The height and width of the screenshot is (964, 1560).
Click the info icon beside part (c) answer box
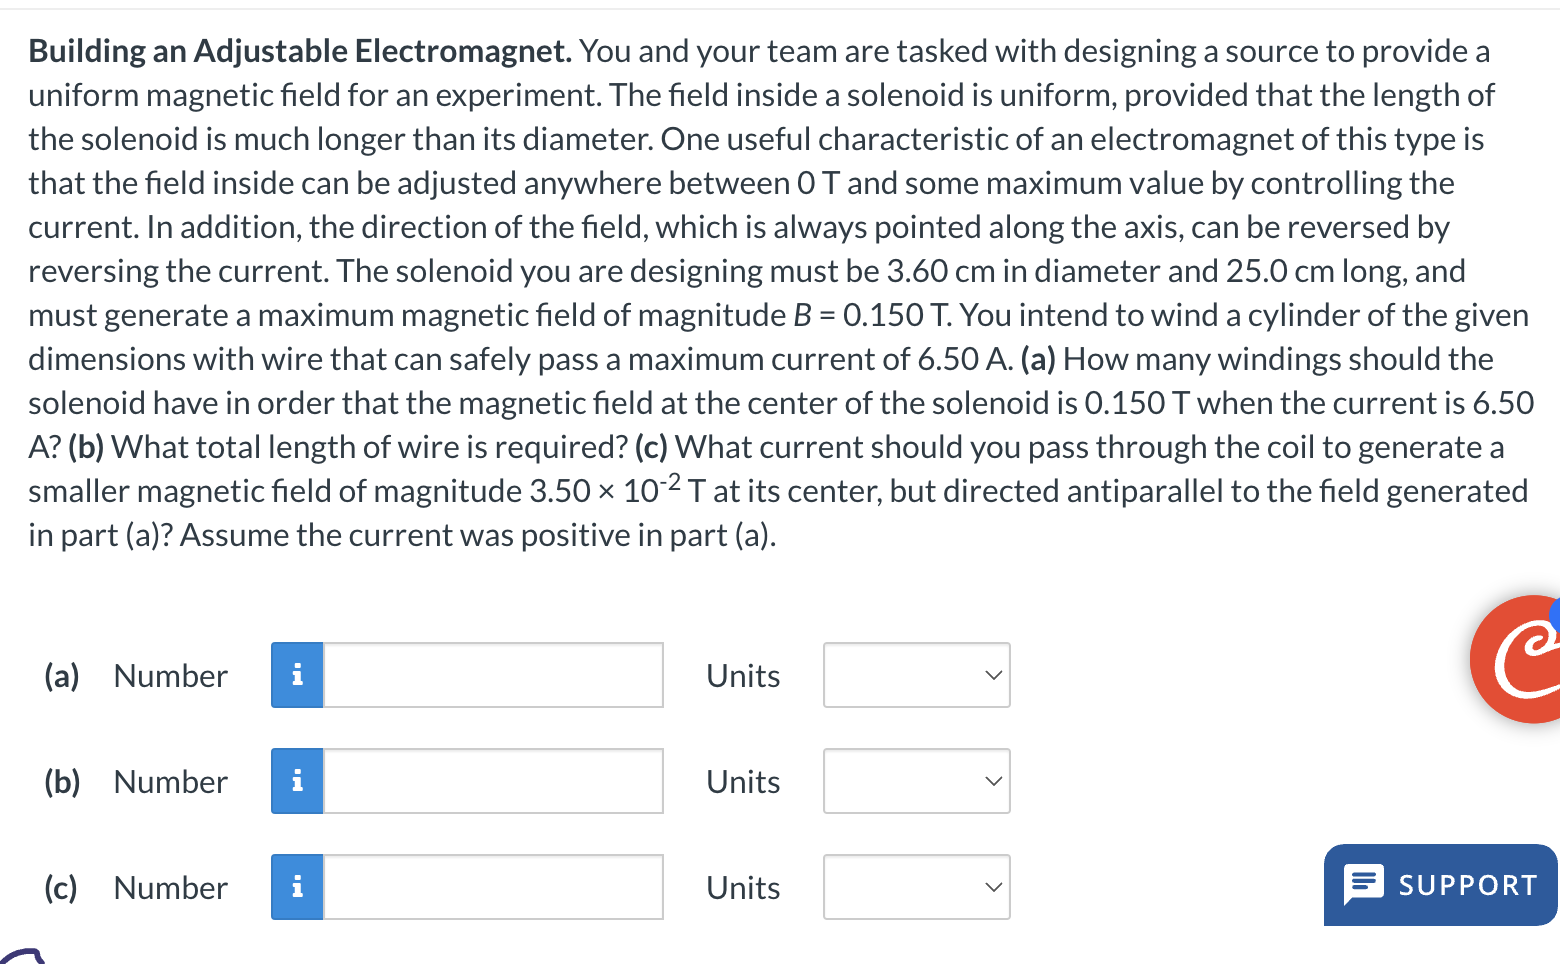[296, 887]
